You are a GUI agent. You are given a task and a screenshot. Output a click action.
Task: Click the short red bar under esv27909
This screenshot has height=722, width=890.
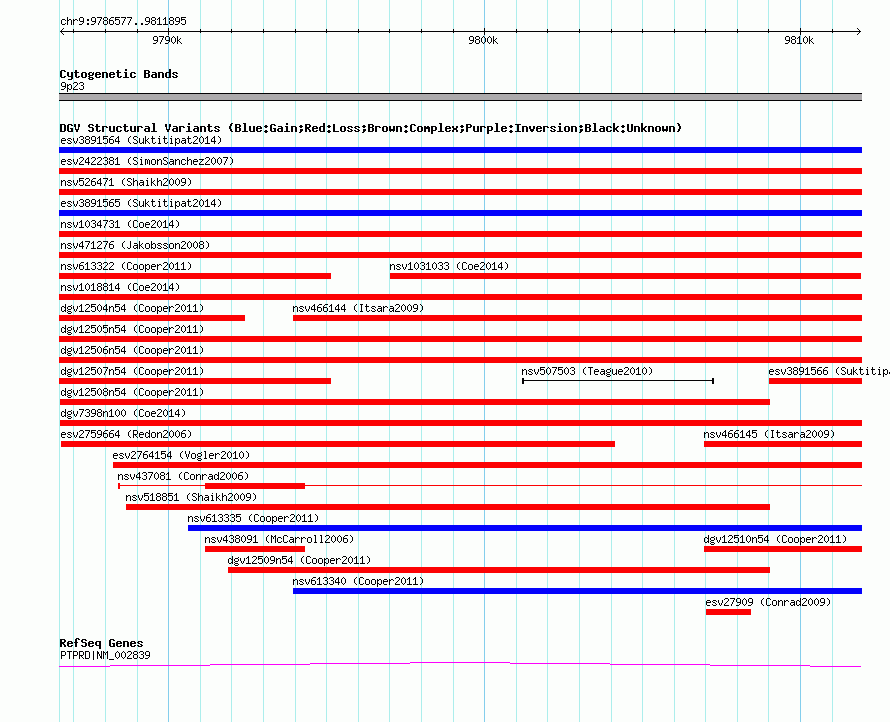pyautogui.click(x=728, y=612)
